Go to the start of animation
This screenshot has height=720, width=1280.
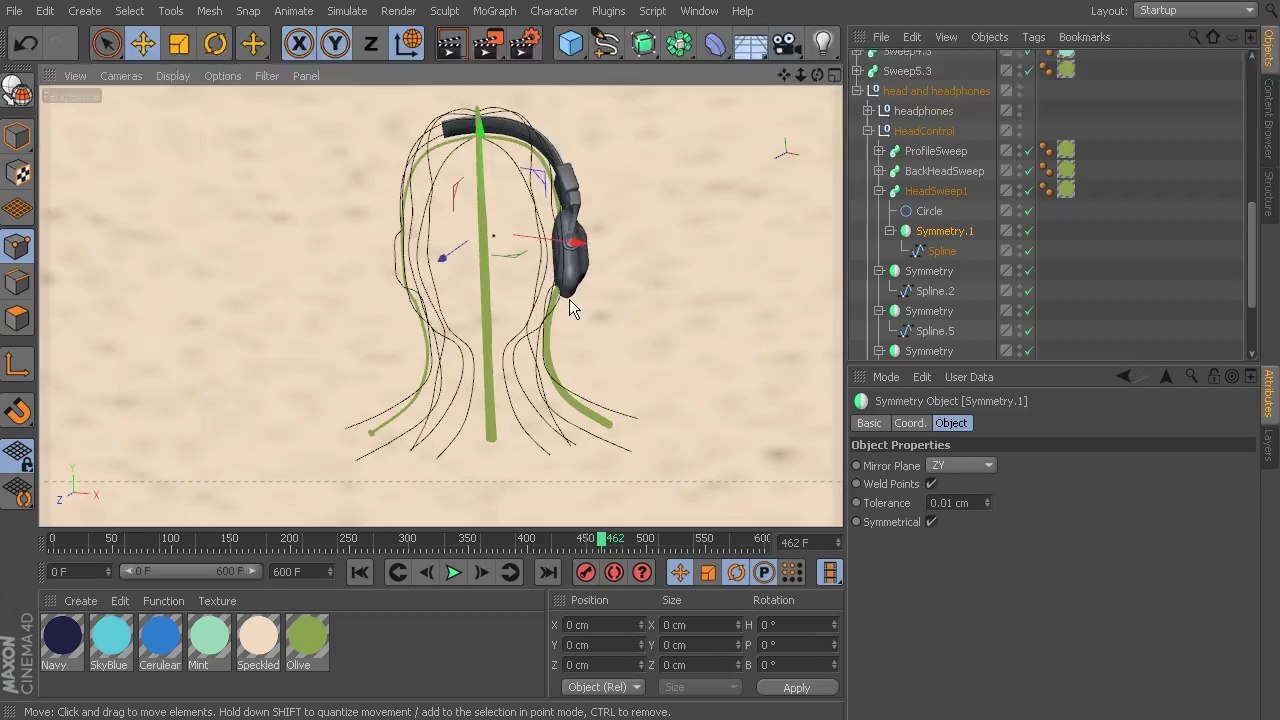coord(360,572)
